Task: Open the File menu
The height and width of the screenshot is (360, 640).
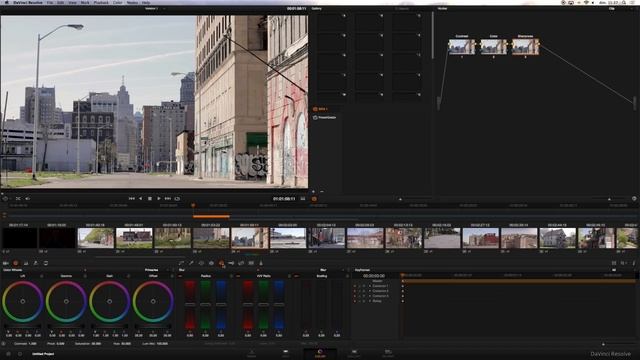Action: [50, 2]
